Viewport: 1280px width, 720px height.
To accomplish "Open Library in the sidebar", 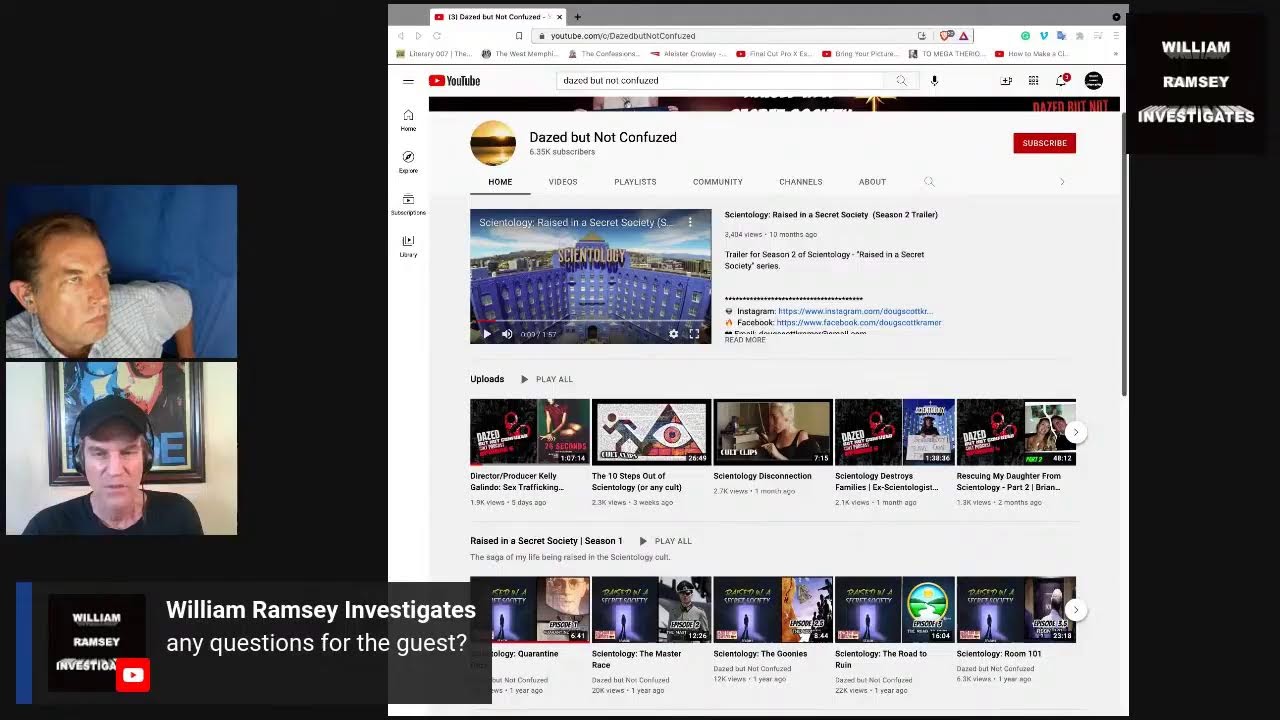I will [408, 245].
